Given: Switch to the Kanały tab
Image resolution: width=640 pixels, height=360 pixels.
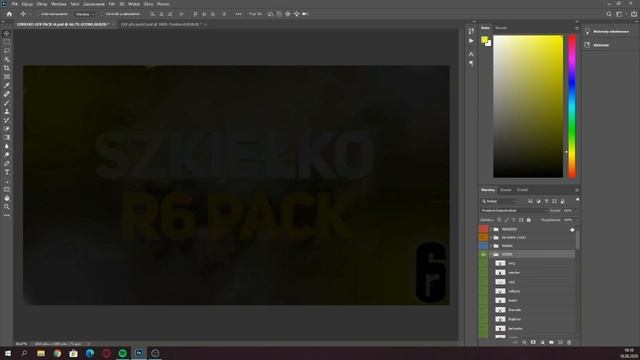Looking at the screenshot, I should [x=506, y=190].
